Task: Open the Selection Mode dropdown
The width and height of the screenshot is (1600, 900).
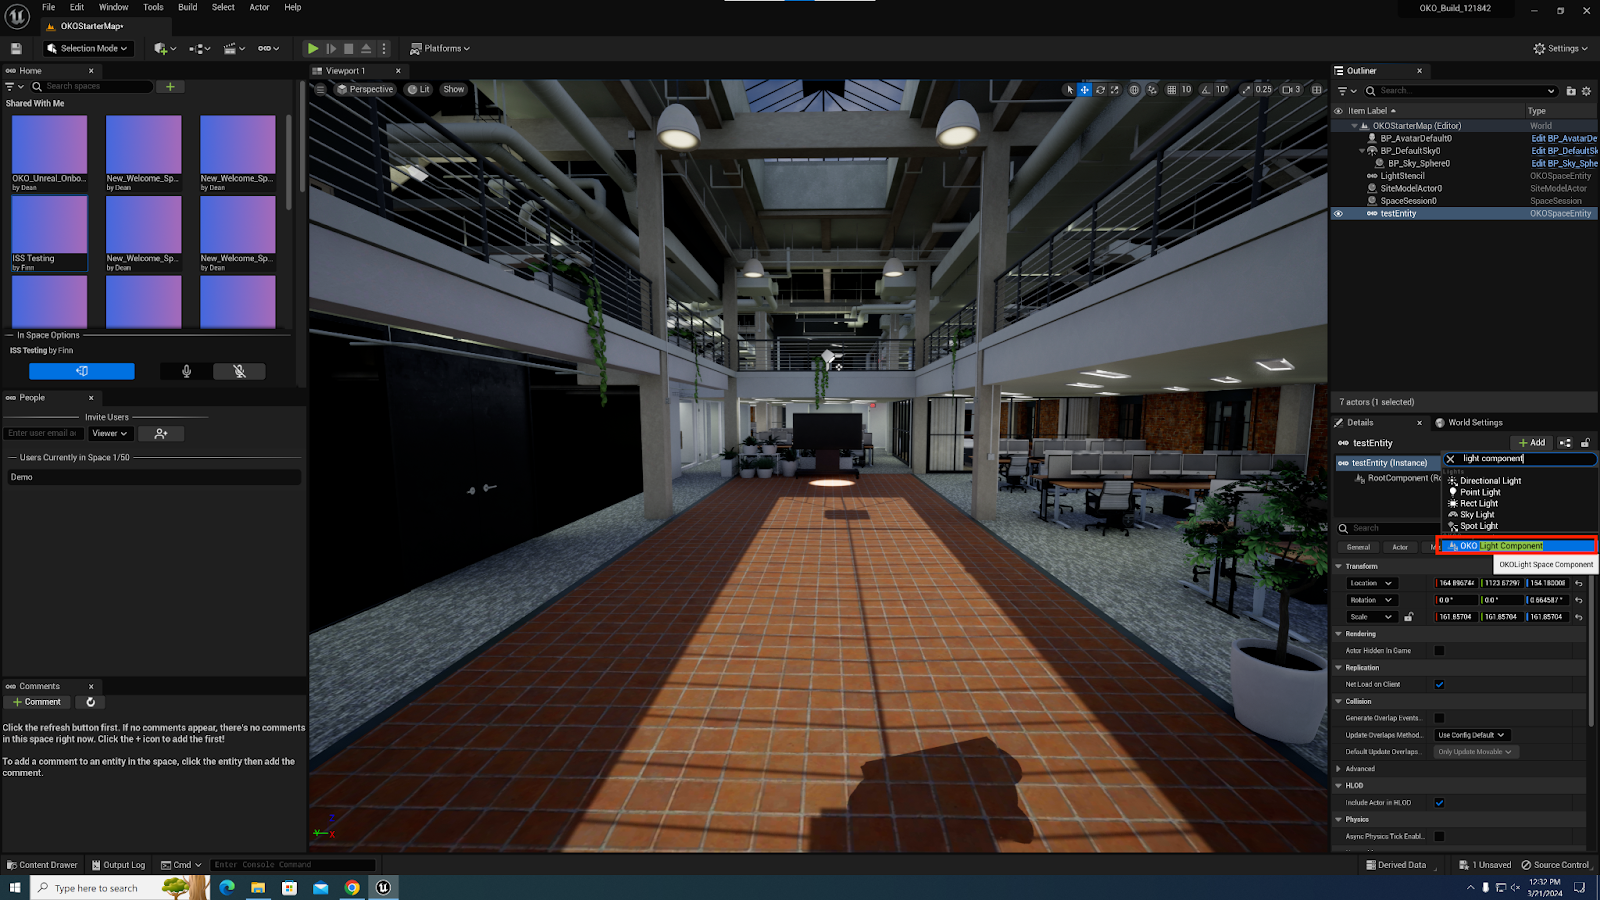Action: [x=88, y=48]
